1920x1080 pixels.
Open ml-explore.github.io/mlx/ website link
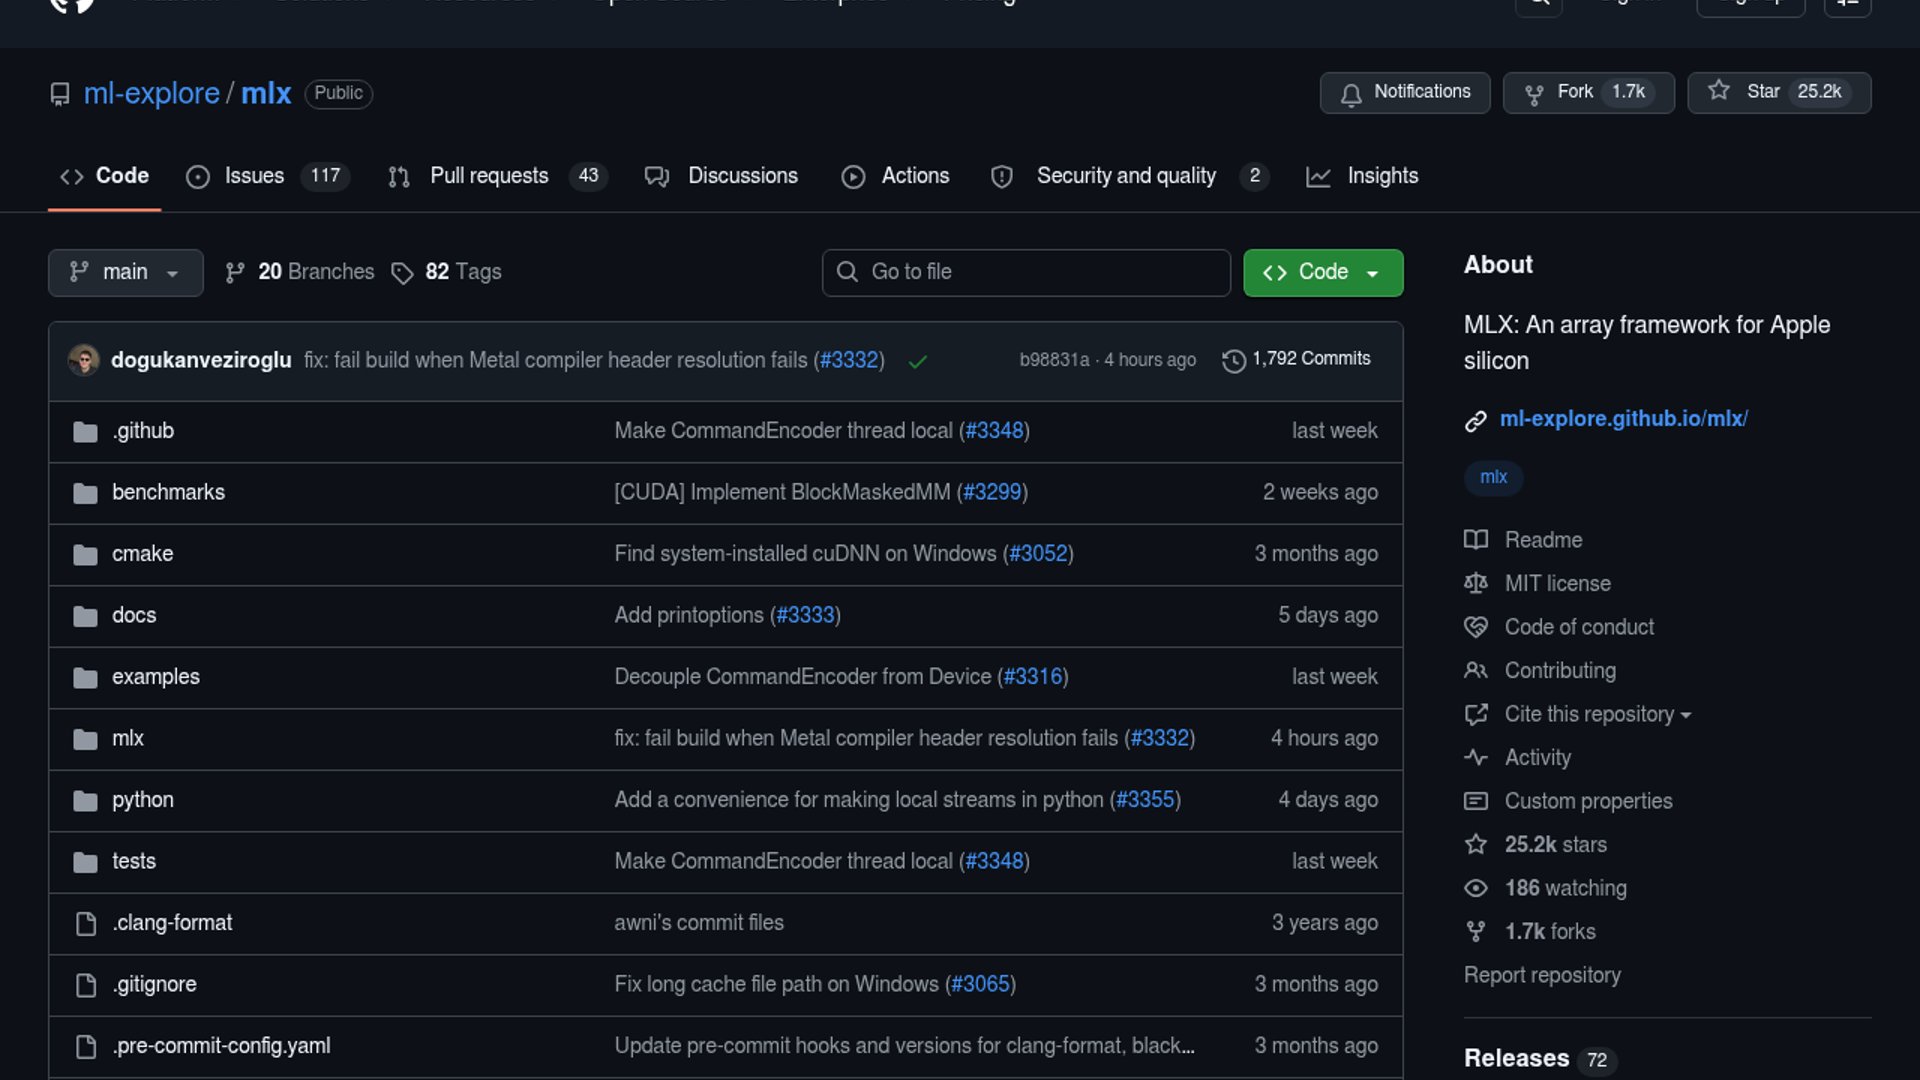[x=1623, y=419]
